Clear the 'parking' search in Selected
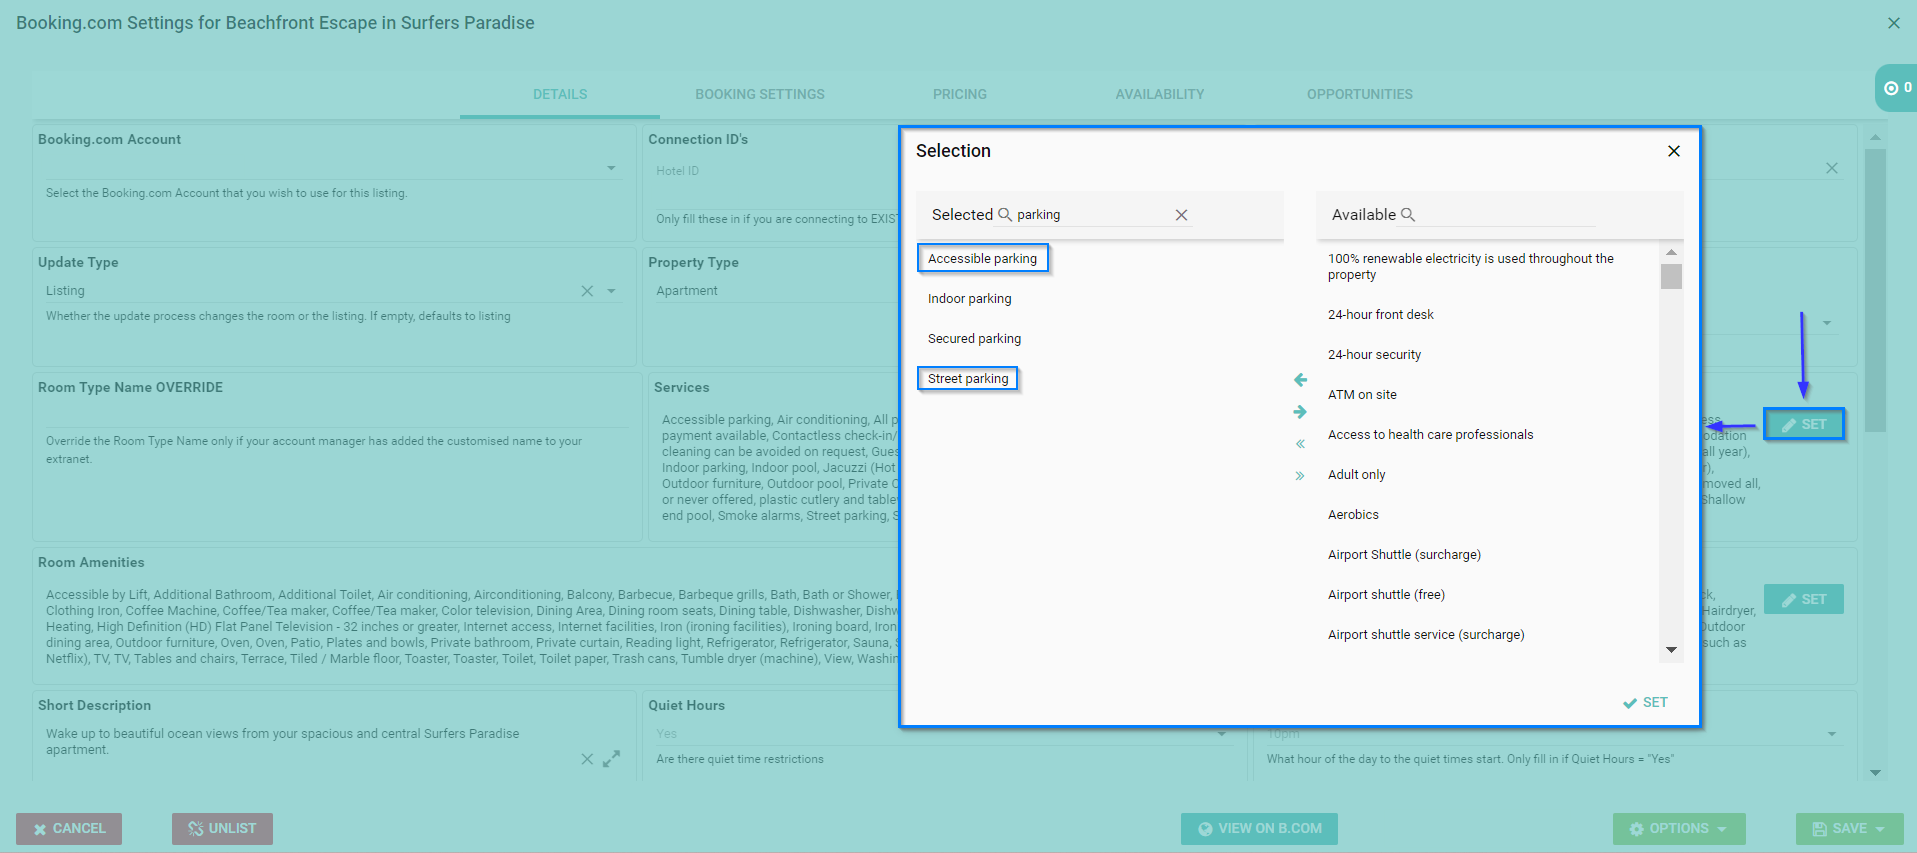1917x853 pixels. (1181, 215)
